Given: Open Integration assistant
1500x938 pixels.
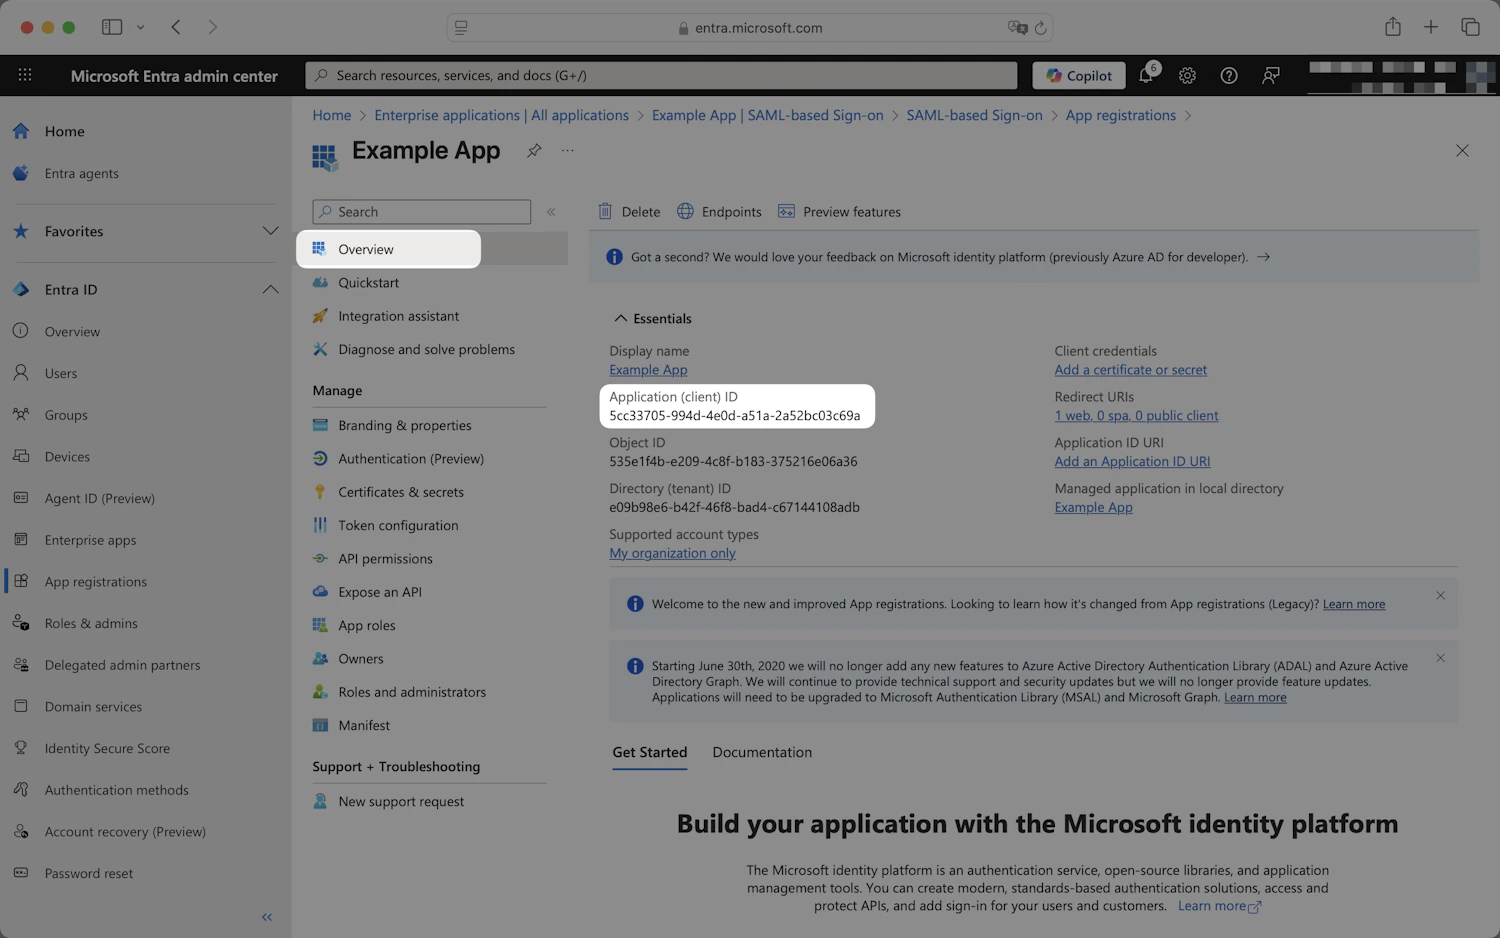Looking at the screenshot, I should tap(398, 316).
